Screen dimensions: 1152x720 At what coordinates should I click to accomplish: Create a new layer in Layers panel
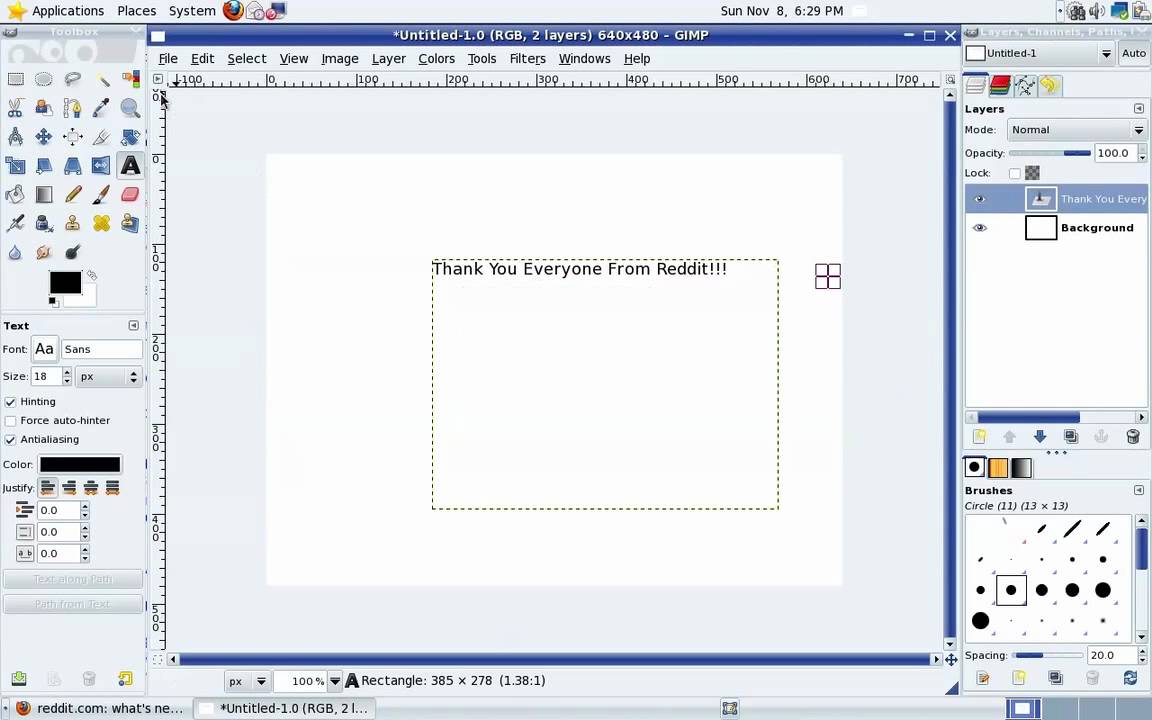click(979, 436)
